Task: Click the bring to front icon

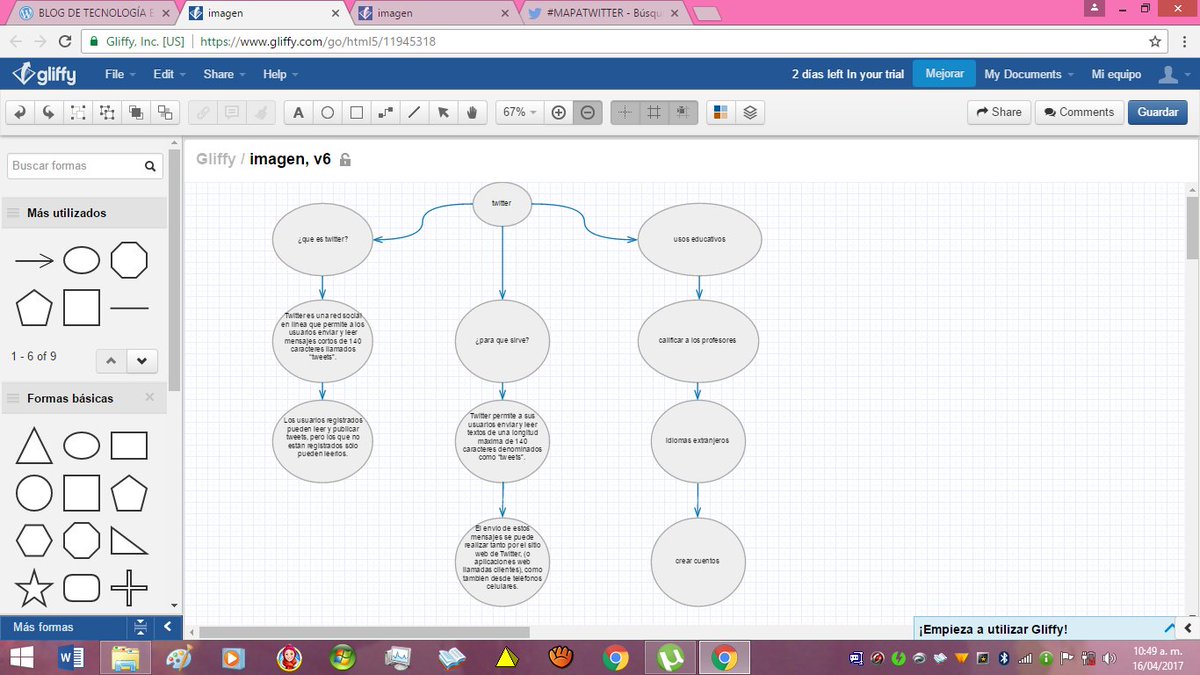Action: [136, 112]
